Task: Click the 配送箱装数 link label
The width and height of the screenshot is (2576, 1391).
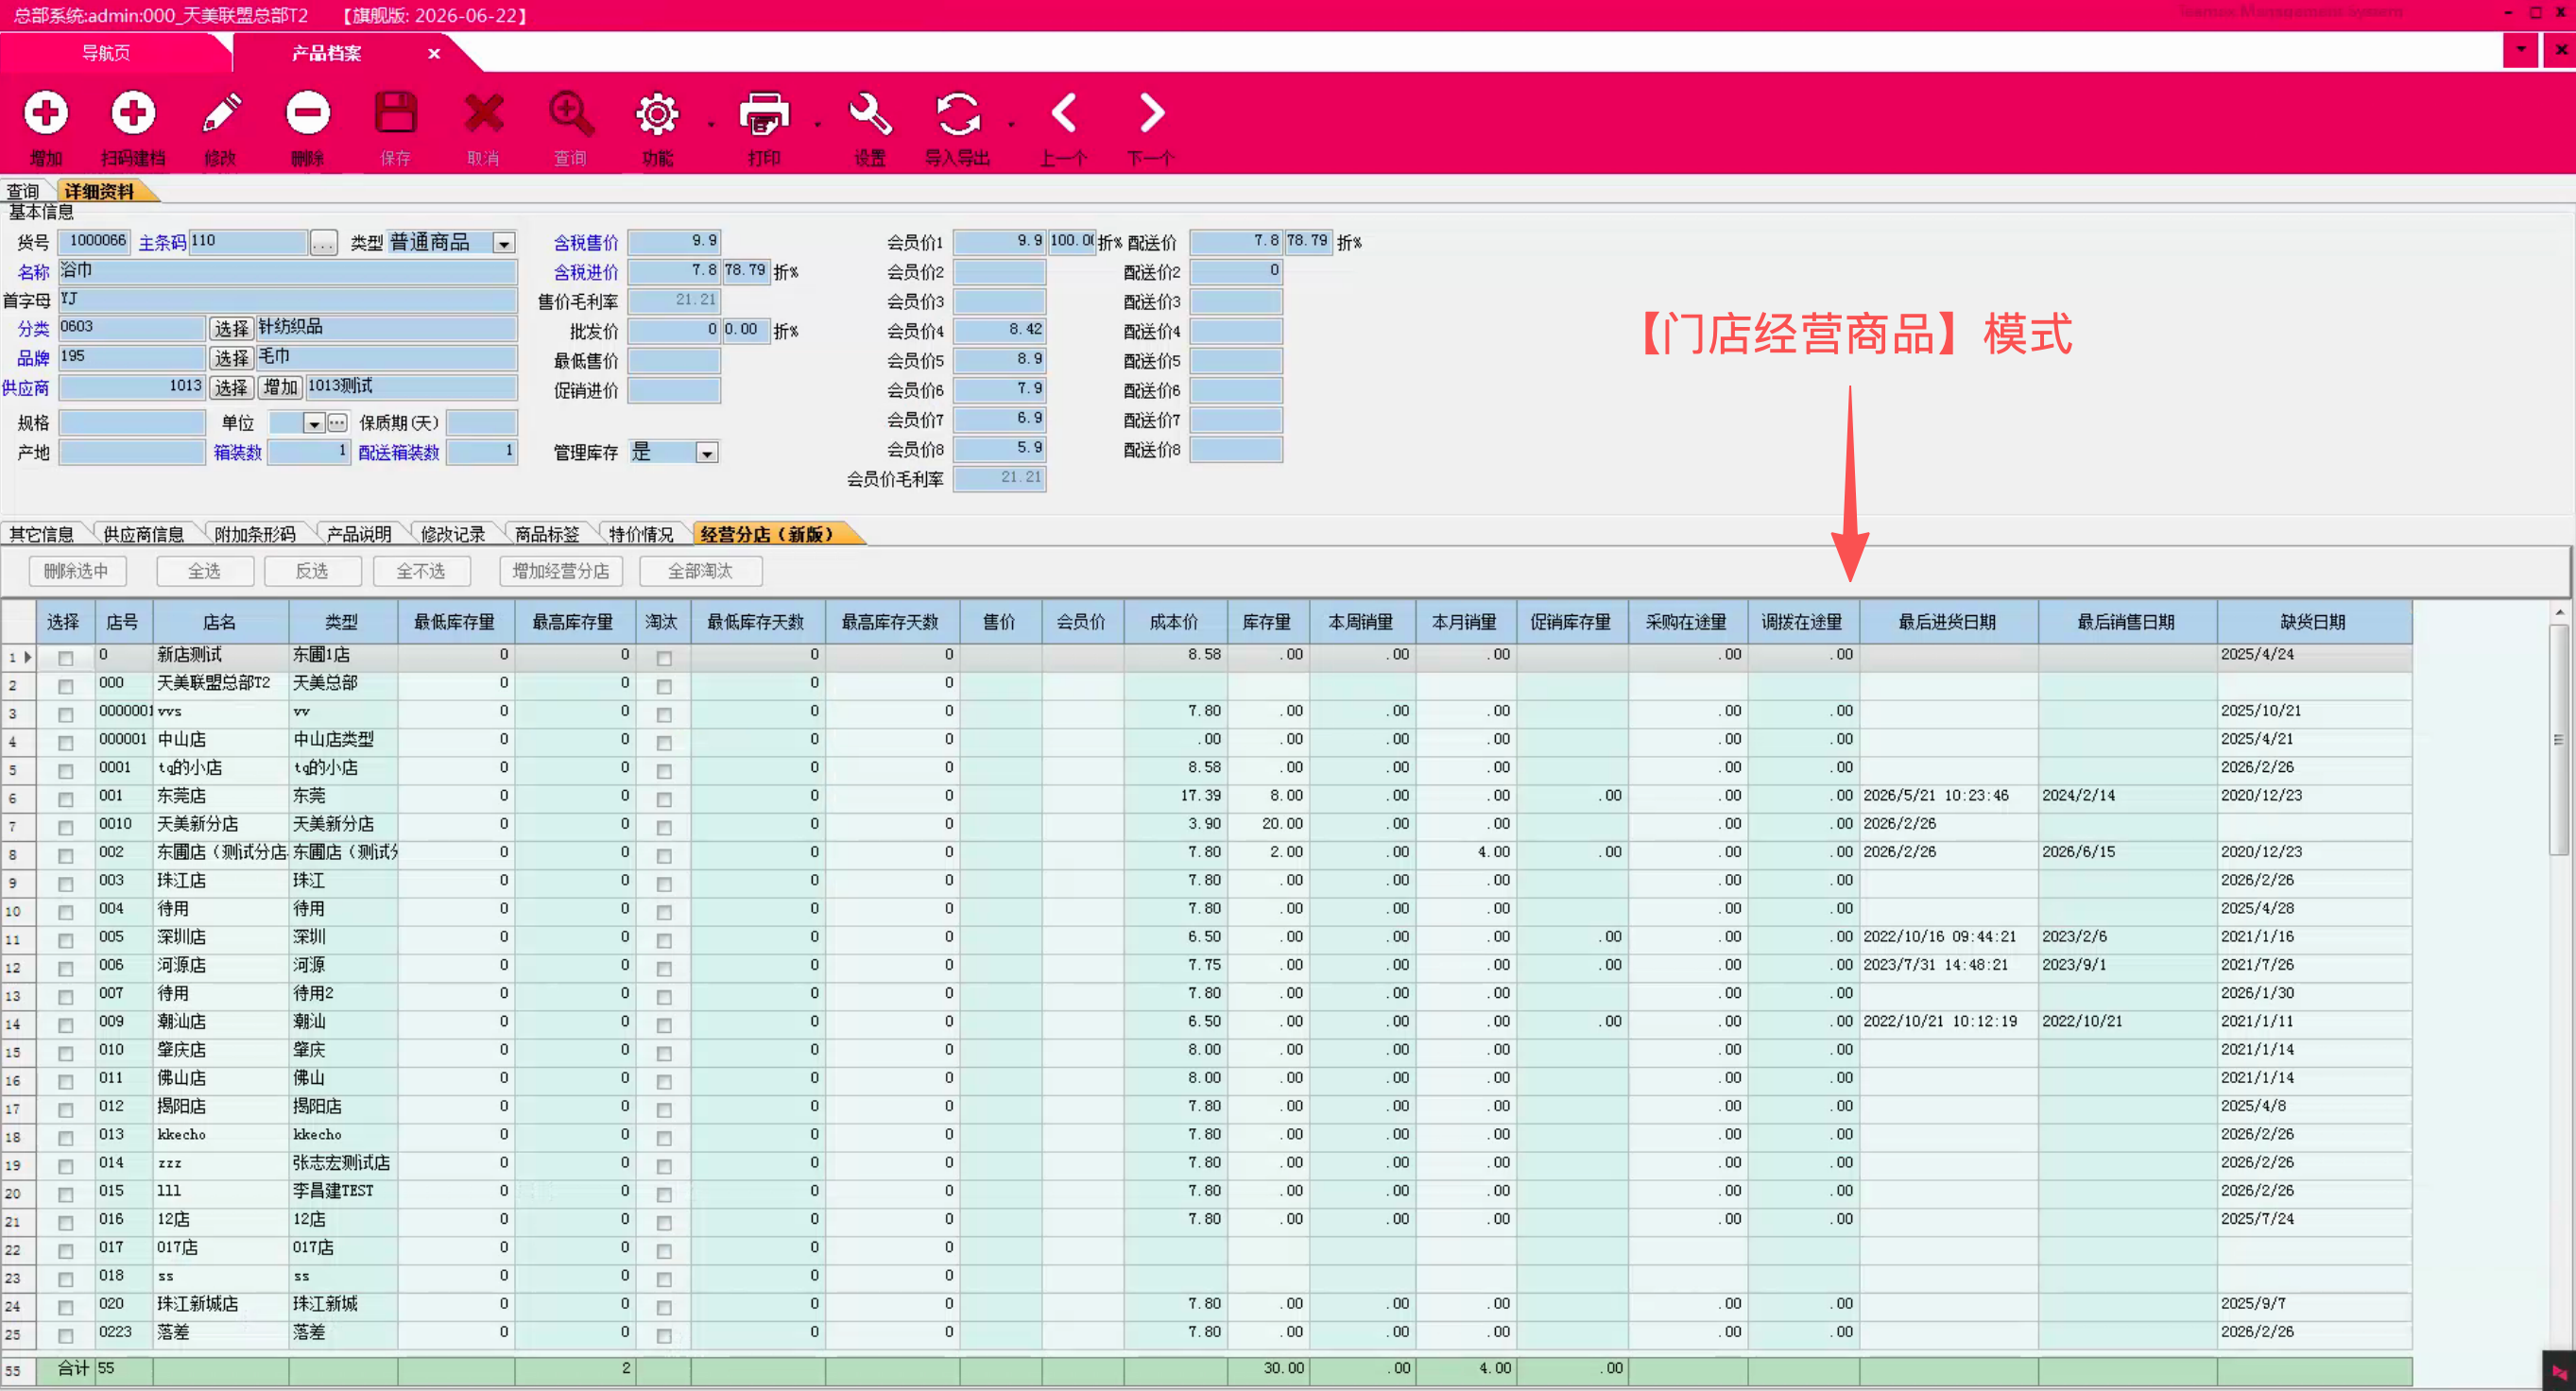Action: coord(399,453)
